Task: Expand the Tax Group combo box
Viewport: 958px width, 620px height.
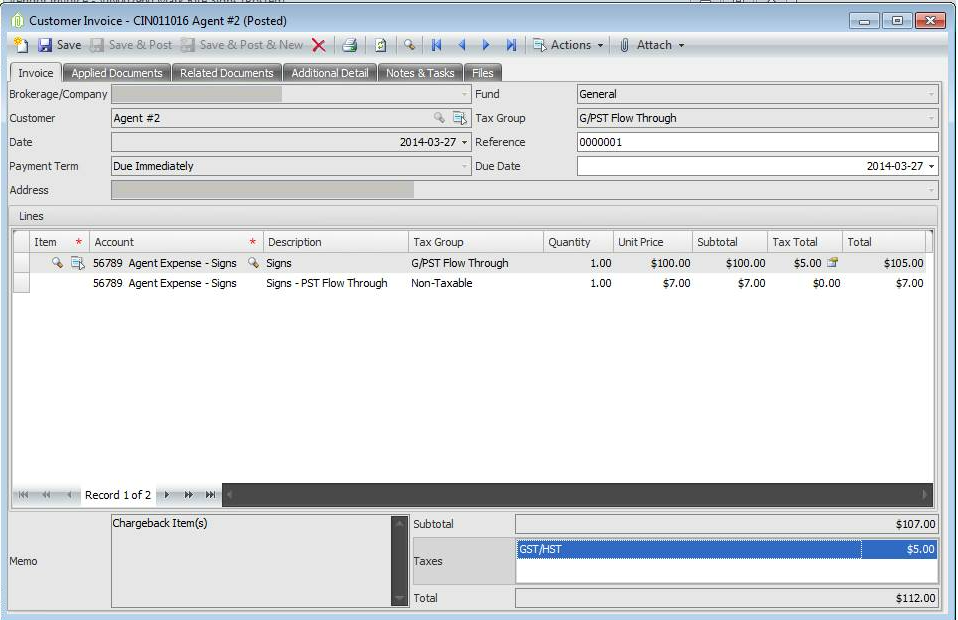Action: (931, 118)
